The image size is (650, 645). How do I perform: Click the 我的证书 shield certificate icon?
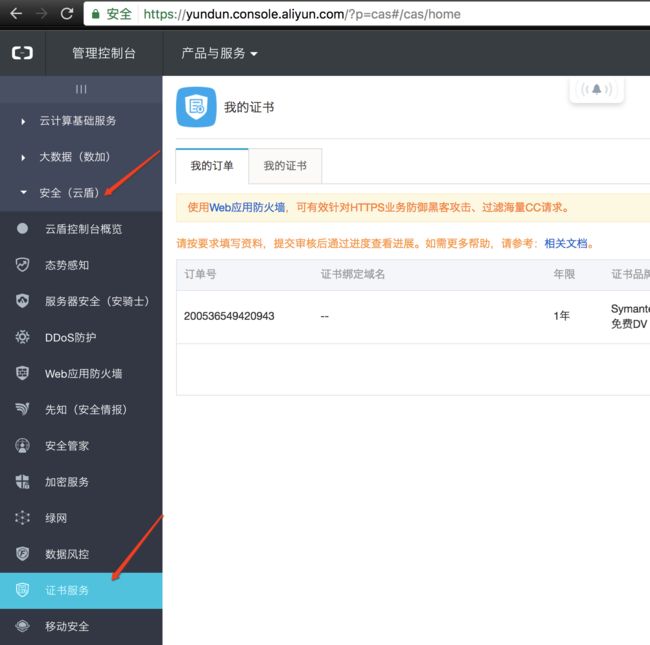coord(196,107)
